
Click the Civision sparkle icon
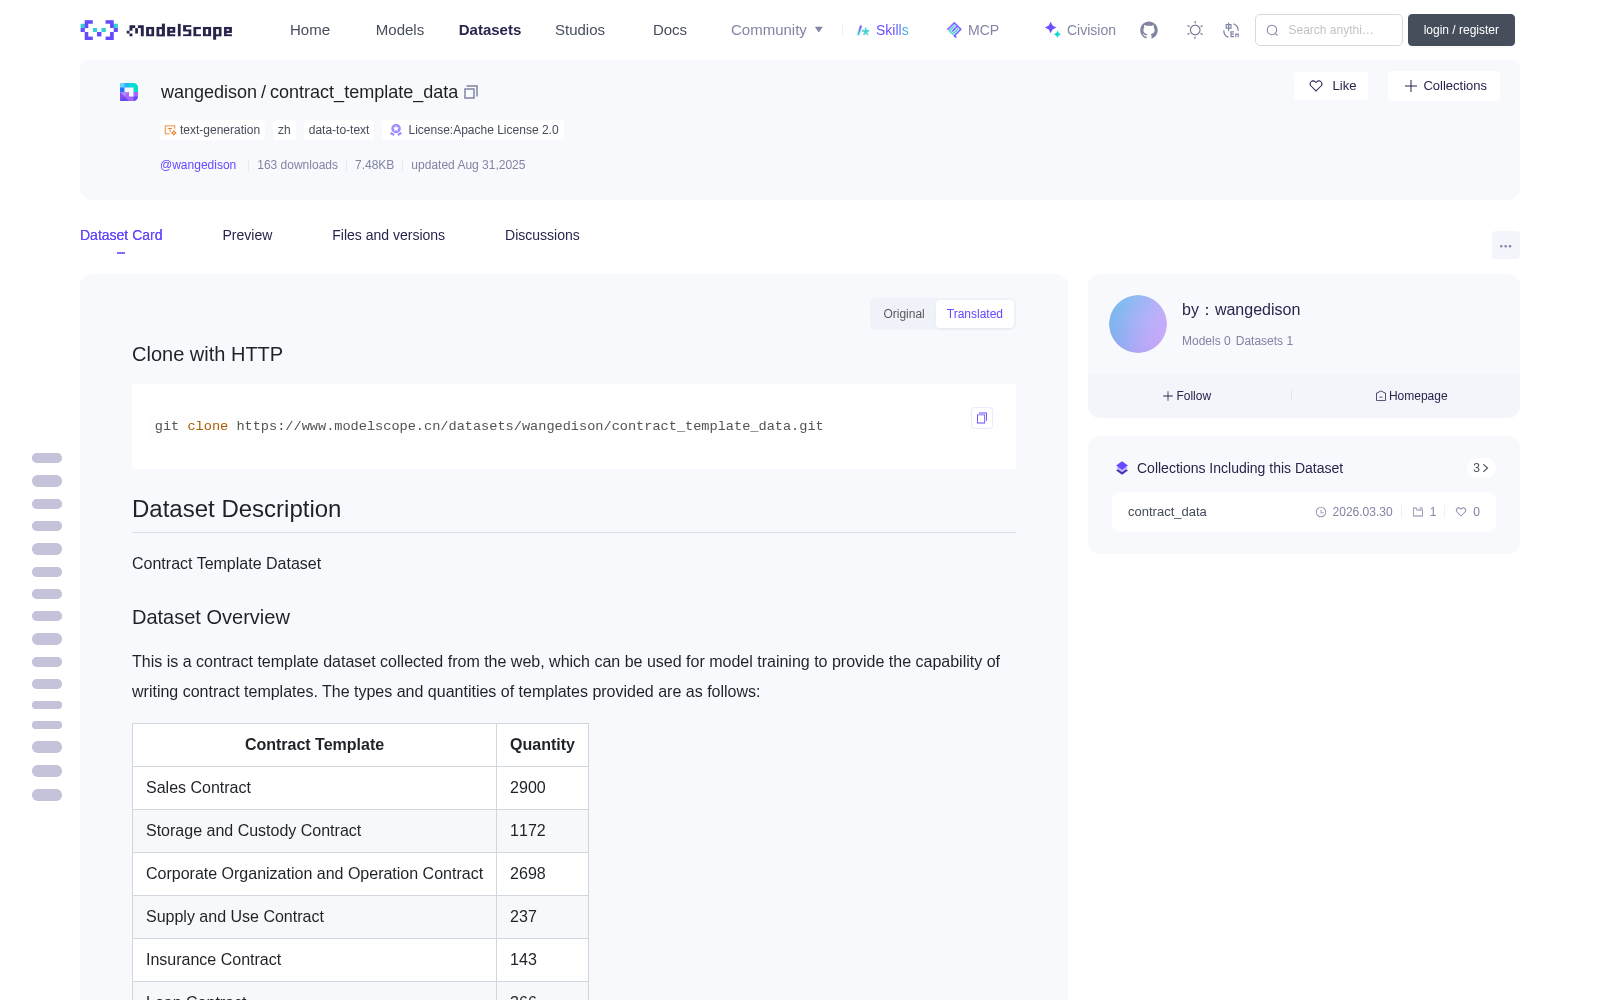point(1052,30)
